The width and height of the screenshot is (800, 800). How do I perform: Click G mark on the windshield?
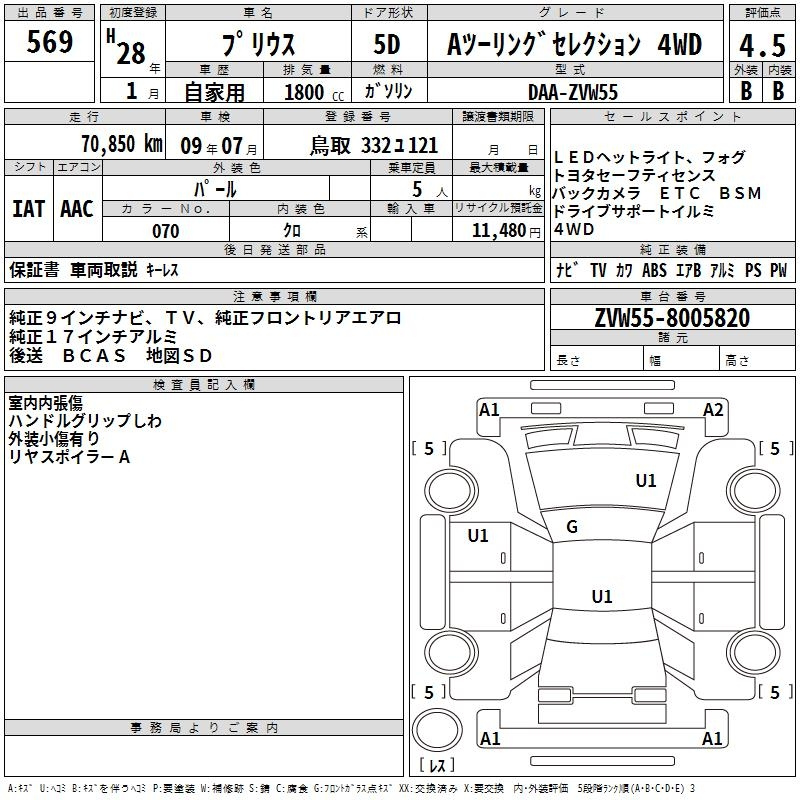pyautogui.click(x=572, y=527)
